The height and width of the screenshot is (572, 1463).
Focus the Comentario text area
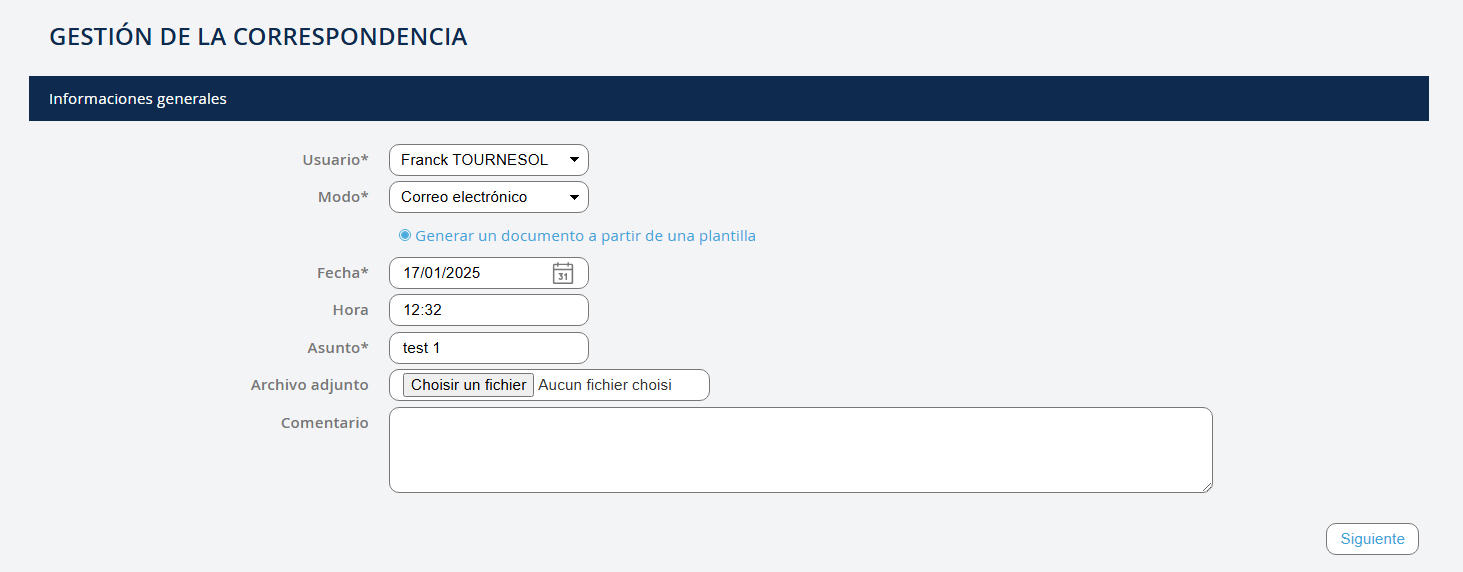(800, 450)
